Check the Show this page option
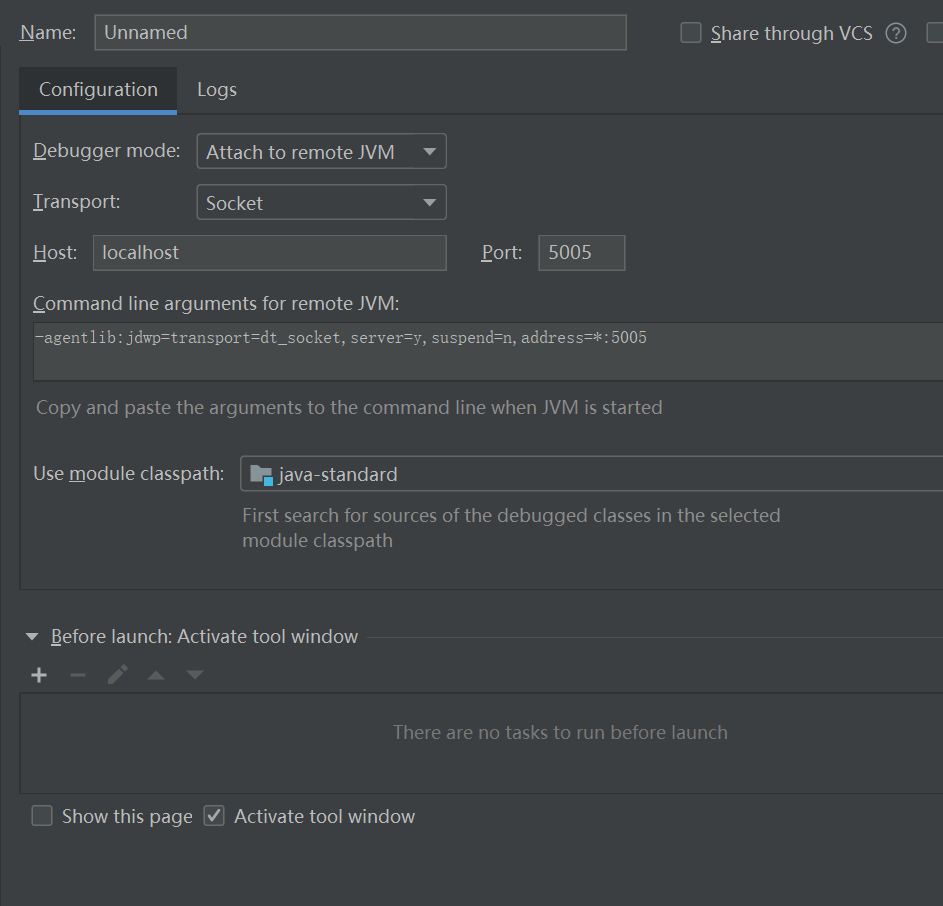 click(42, 816)
